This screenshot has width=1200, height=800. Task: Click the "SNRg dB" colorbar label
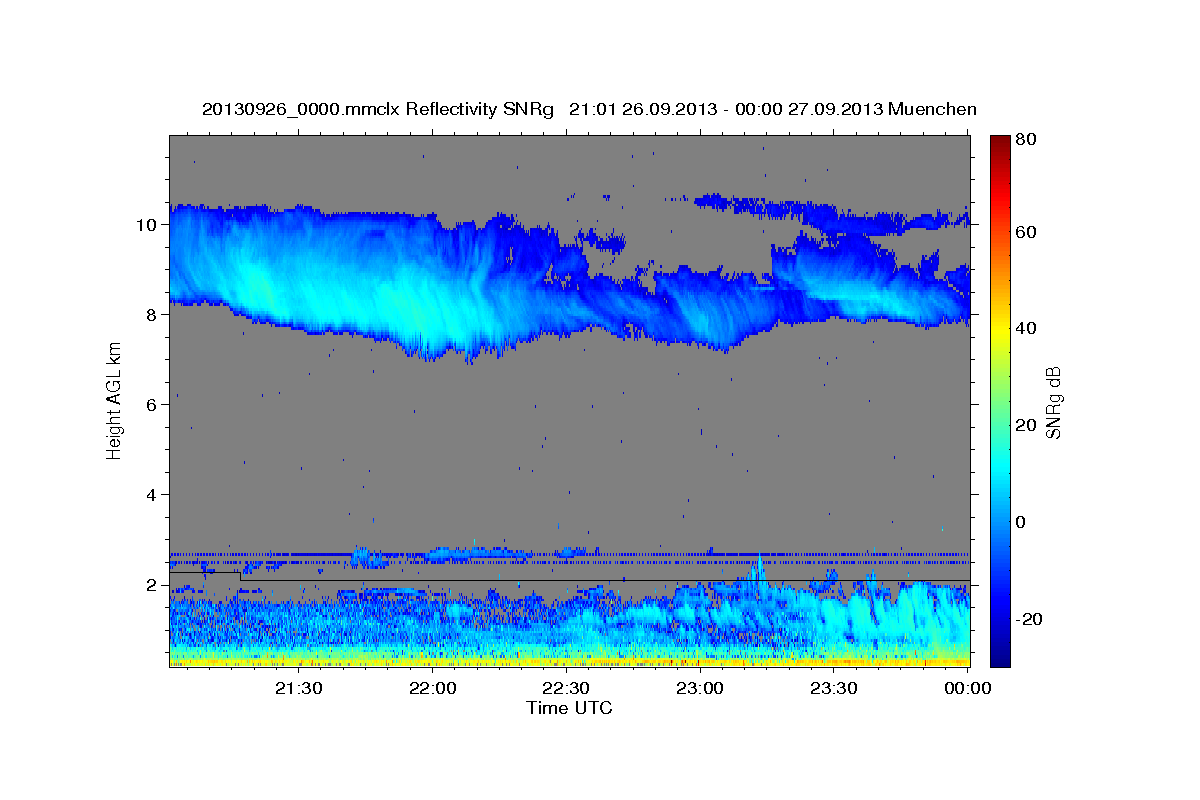[1053, 403]
